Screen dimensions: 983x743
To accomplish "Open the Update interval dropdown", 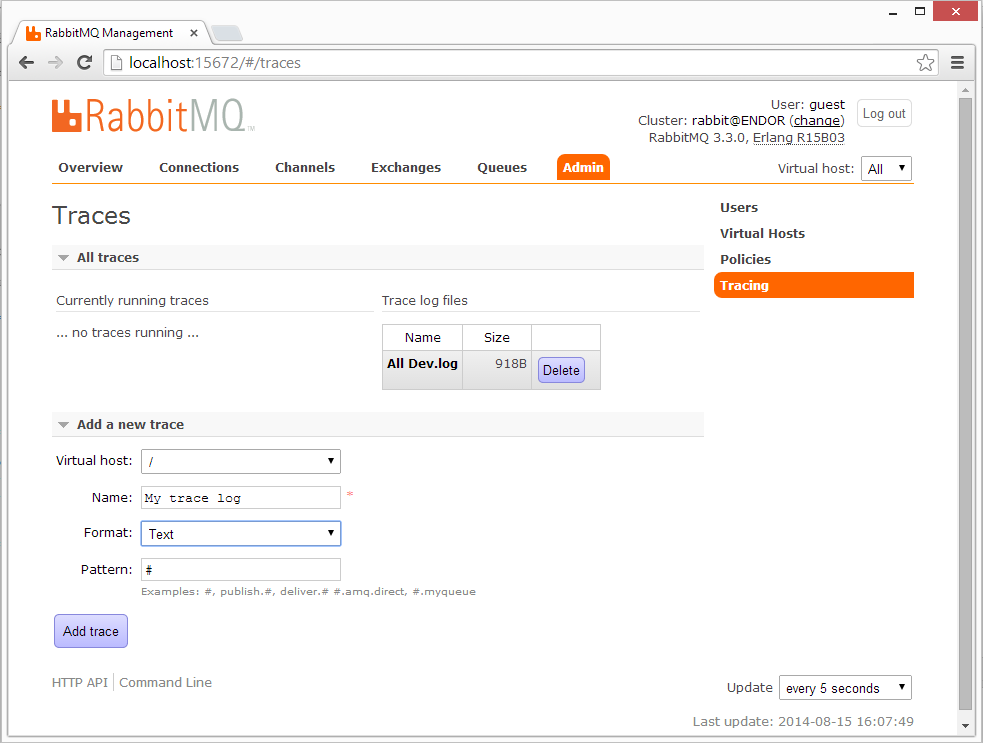I will click(845, 688).
